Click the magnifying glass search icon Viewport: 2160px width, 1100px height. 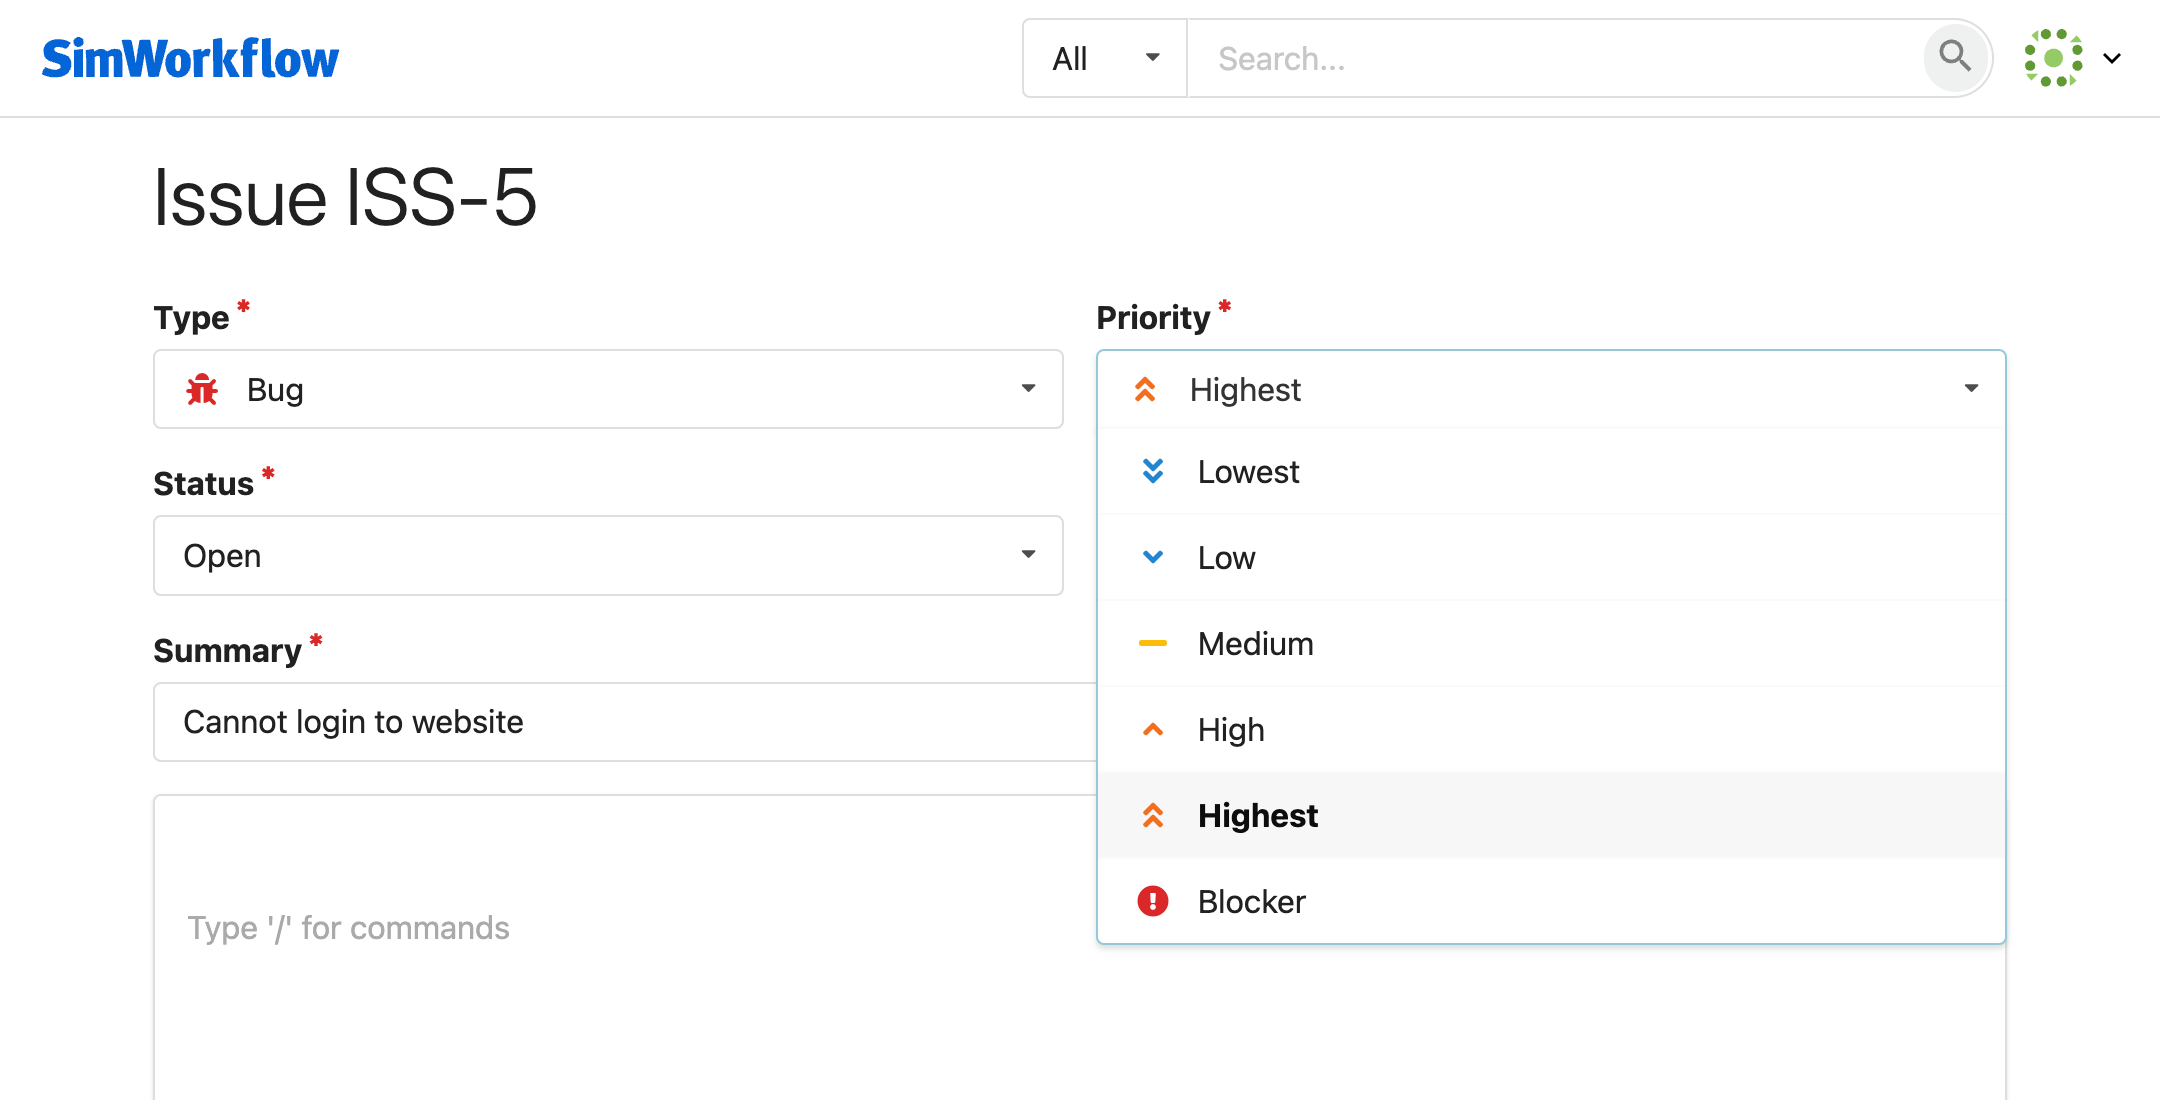1955,56
